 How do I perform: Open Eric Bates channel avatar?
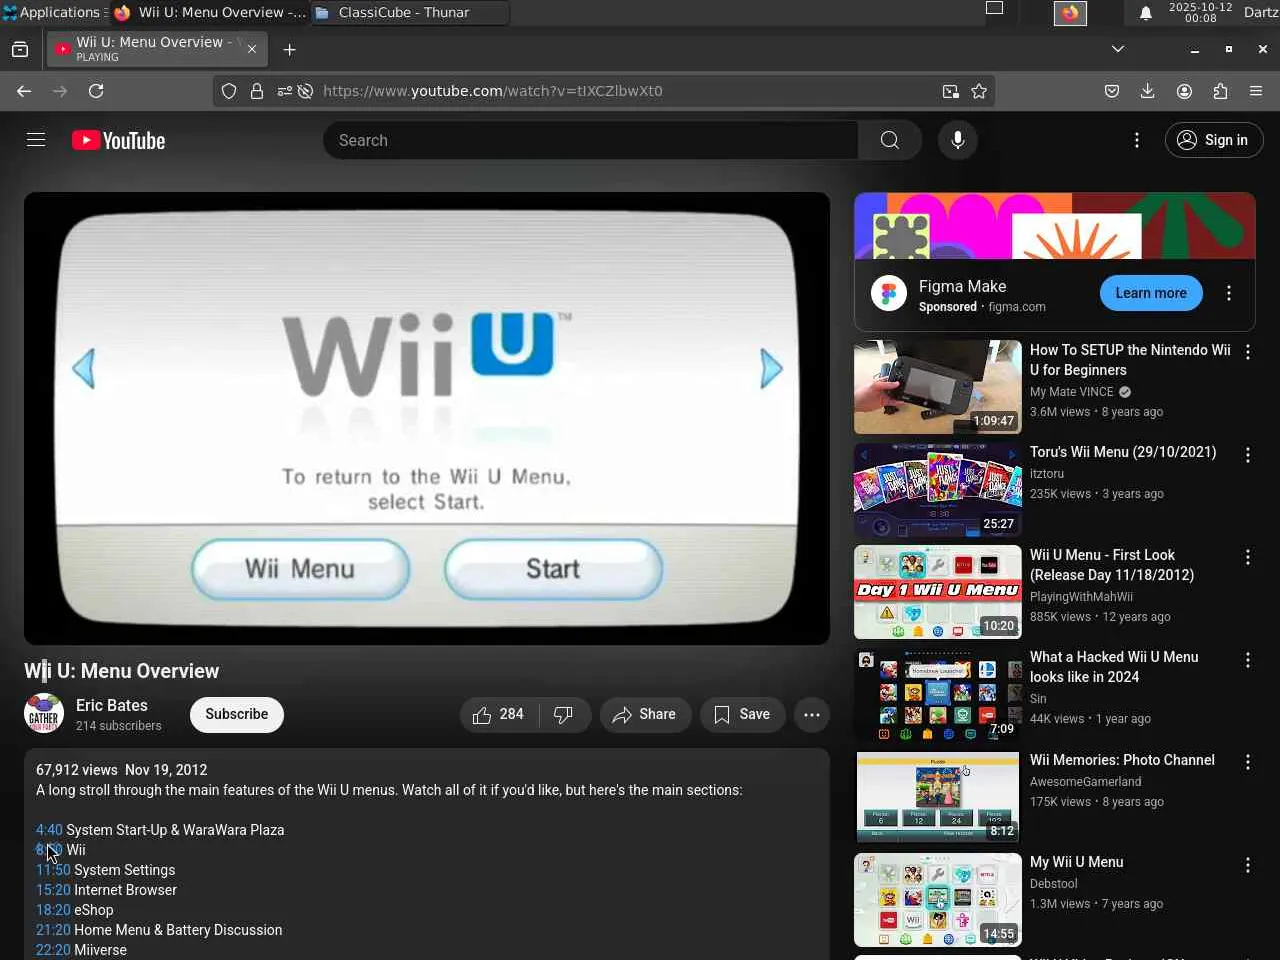pyautogui.click(x=44, y=714)
